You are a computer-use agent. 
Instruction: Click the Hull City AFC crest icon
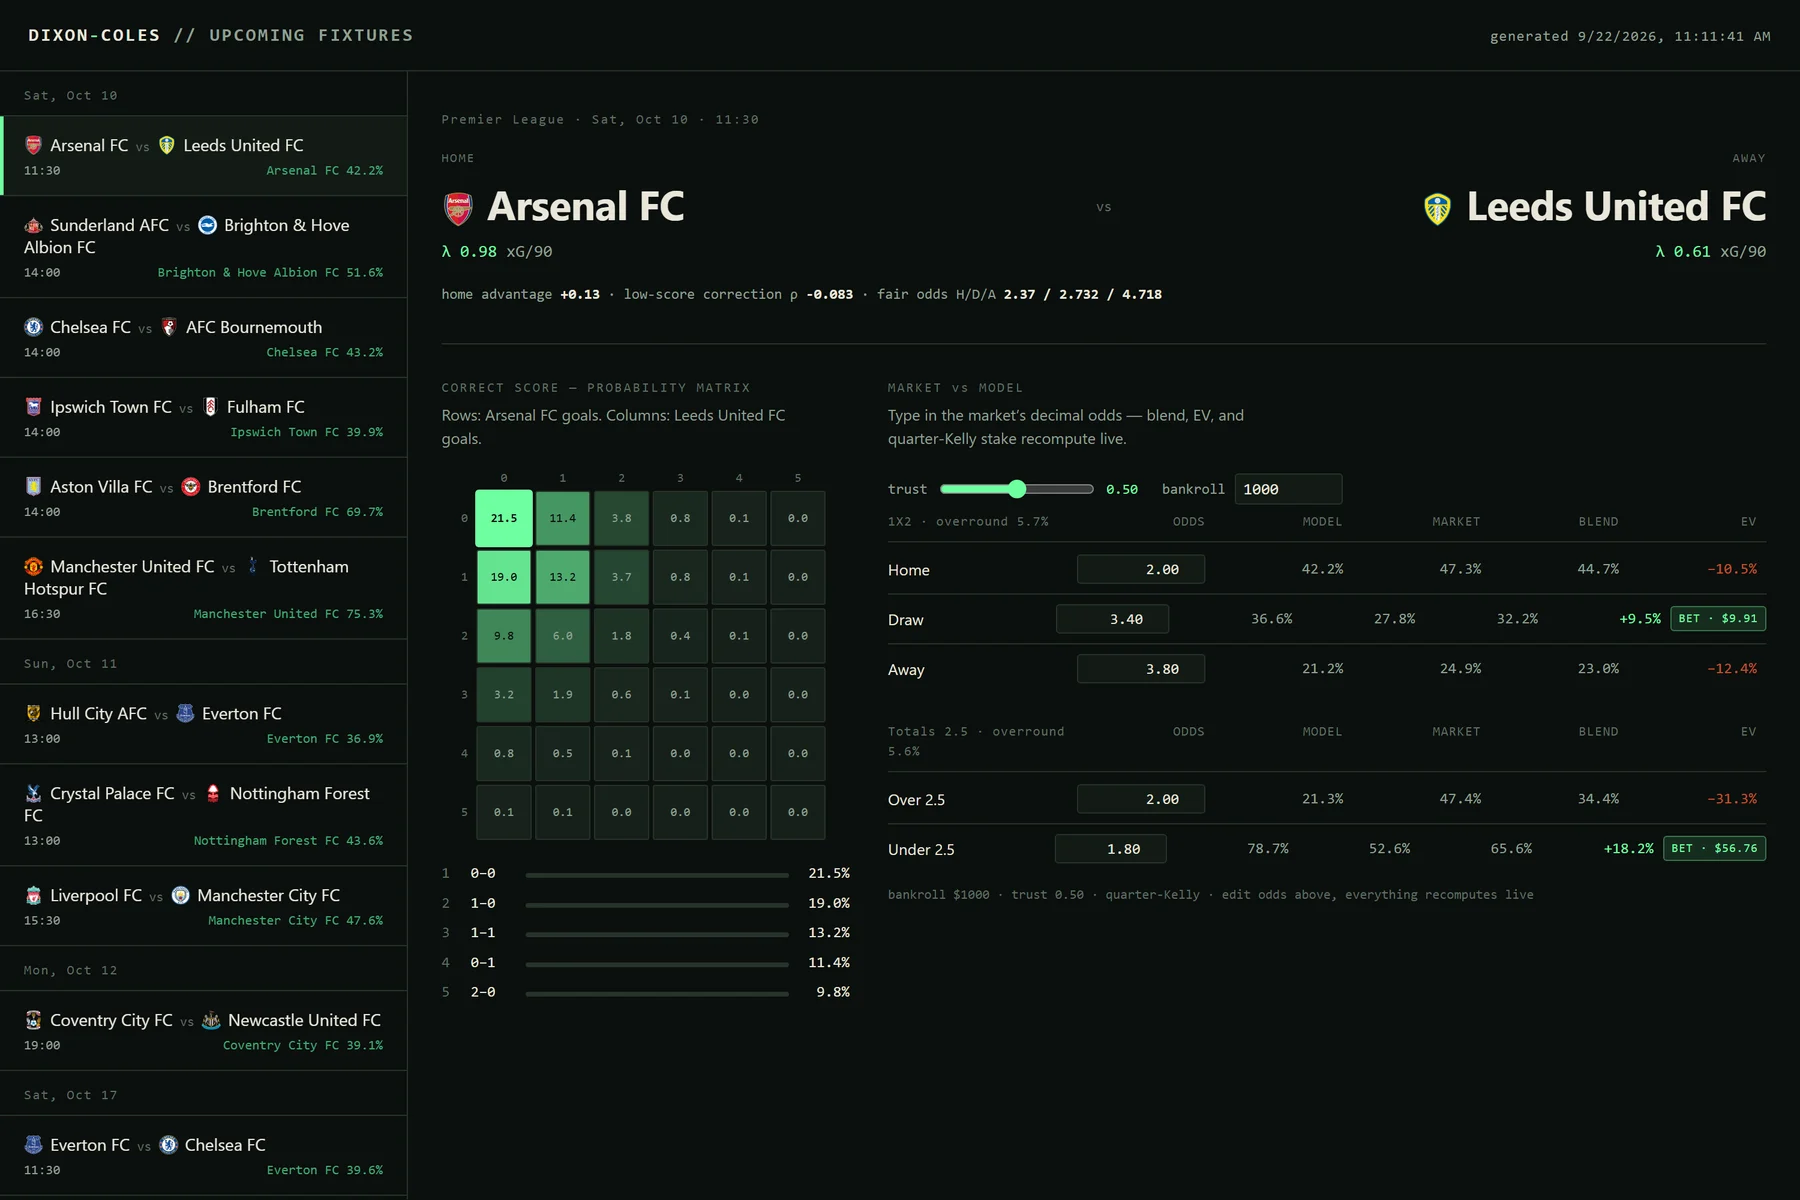click(33, 714)
